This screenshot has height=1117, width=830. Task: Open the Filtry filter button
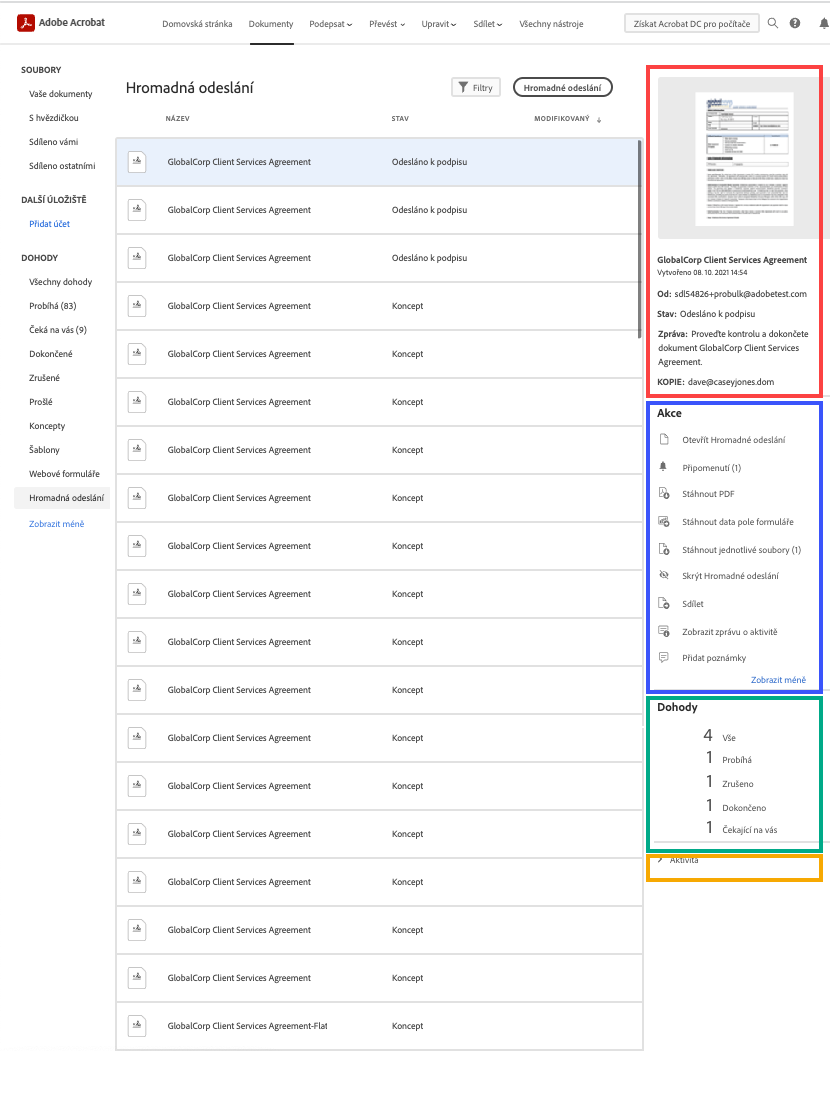476,88
